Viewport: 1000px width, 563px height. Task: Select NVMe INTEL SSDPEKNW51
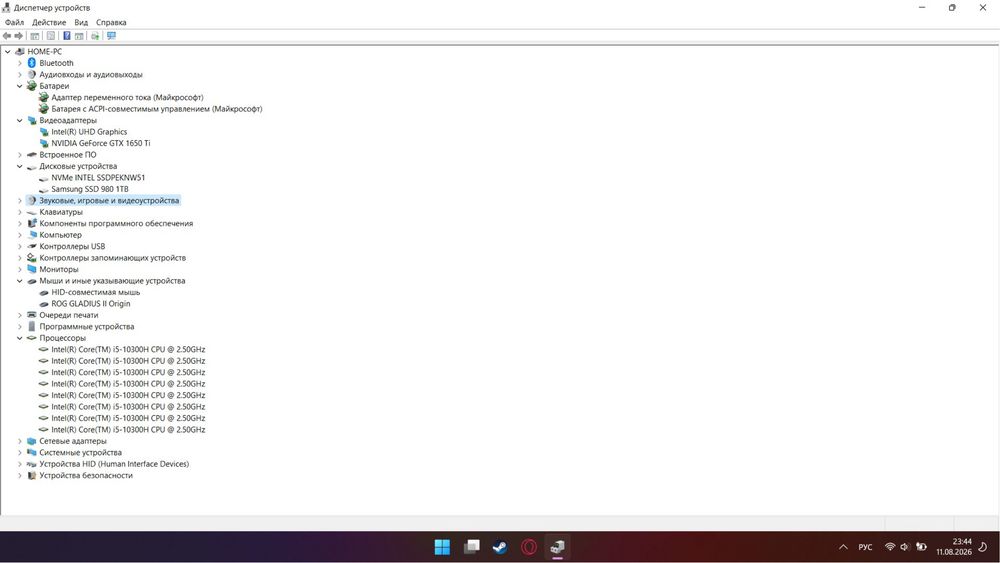click(98, 177)
